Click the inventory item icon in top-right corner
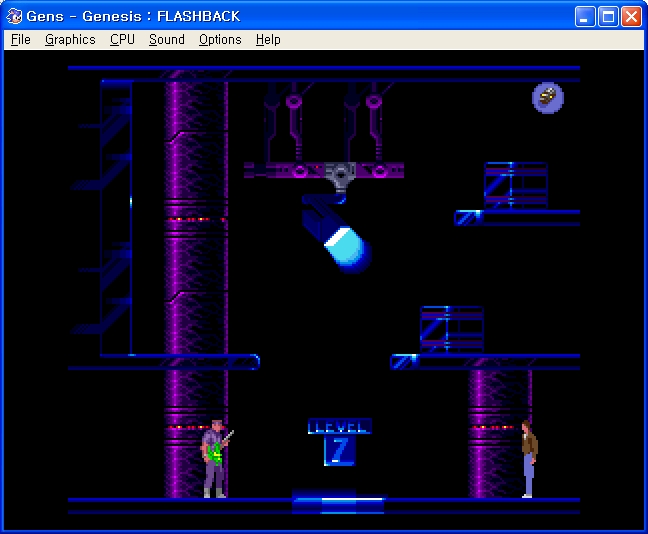 (x=547, y=97)
